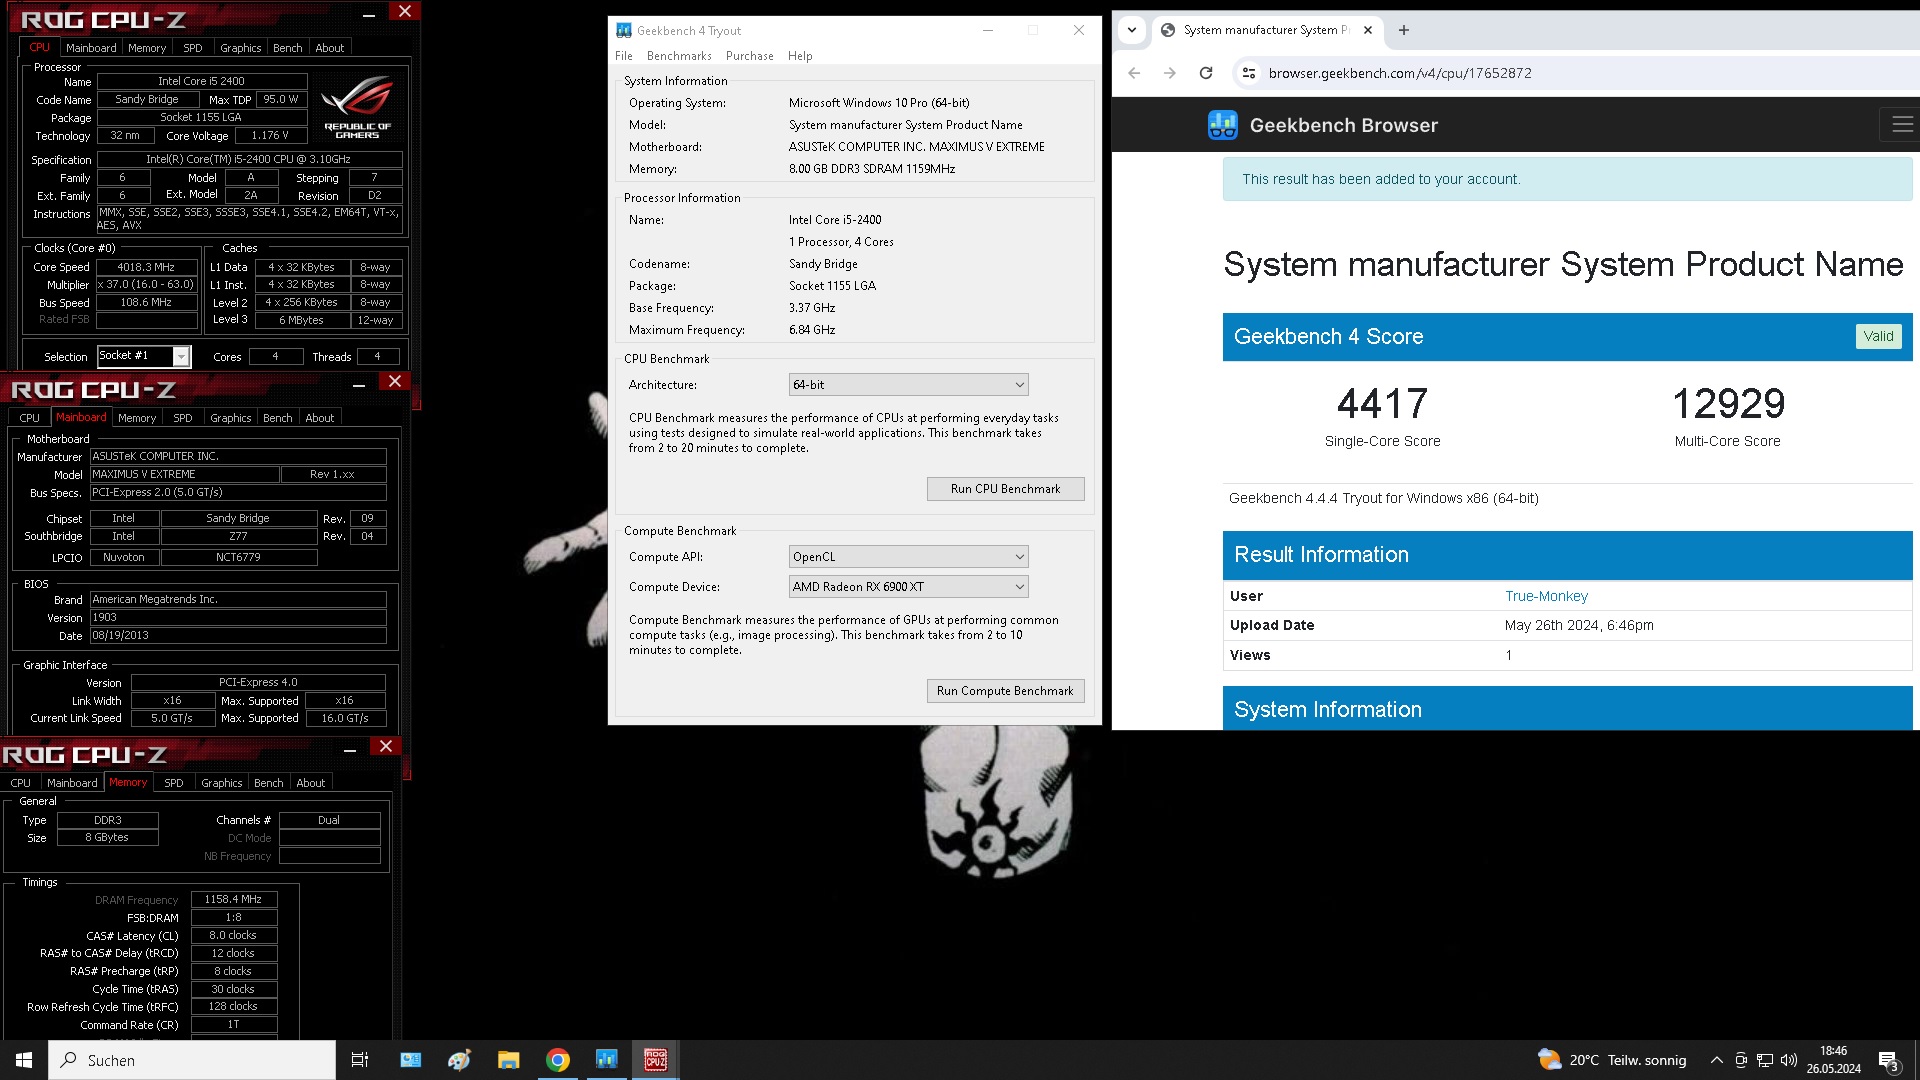The image size is (1920, 1080).
Task: Switch to Geekbench app in taskbar
Action: pos(606,1060)
